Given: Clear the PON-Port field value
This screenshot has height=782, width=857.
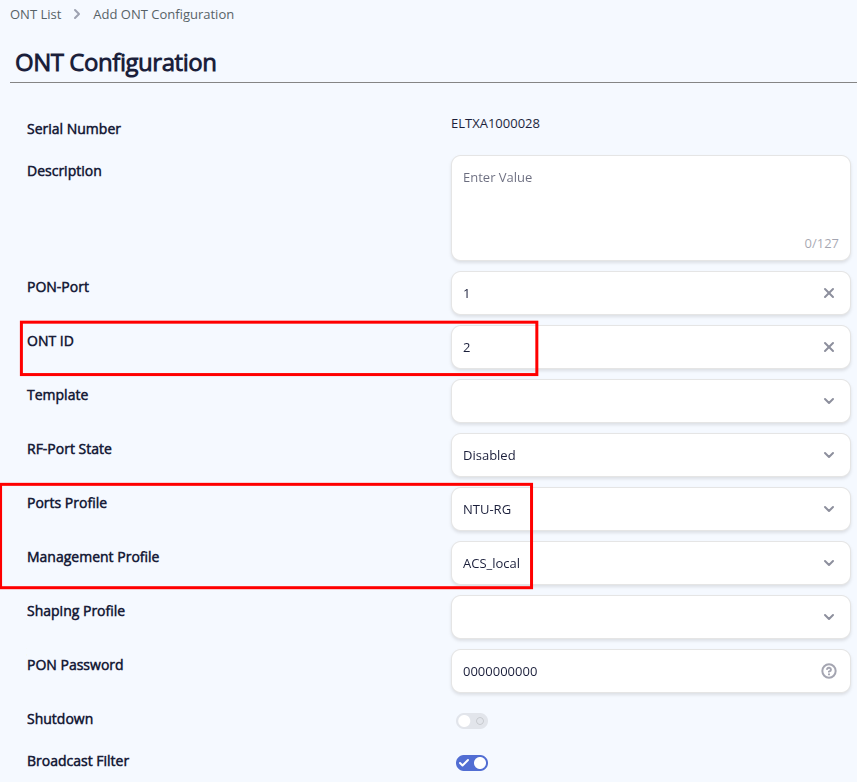Looking at the screenshot, I should pos(828,293).
